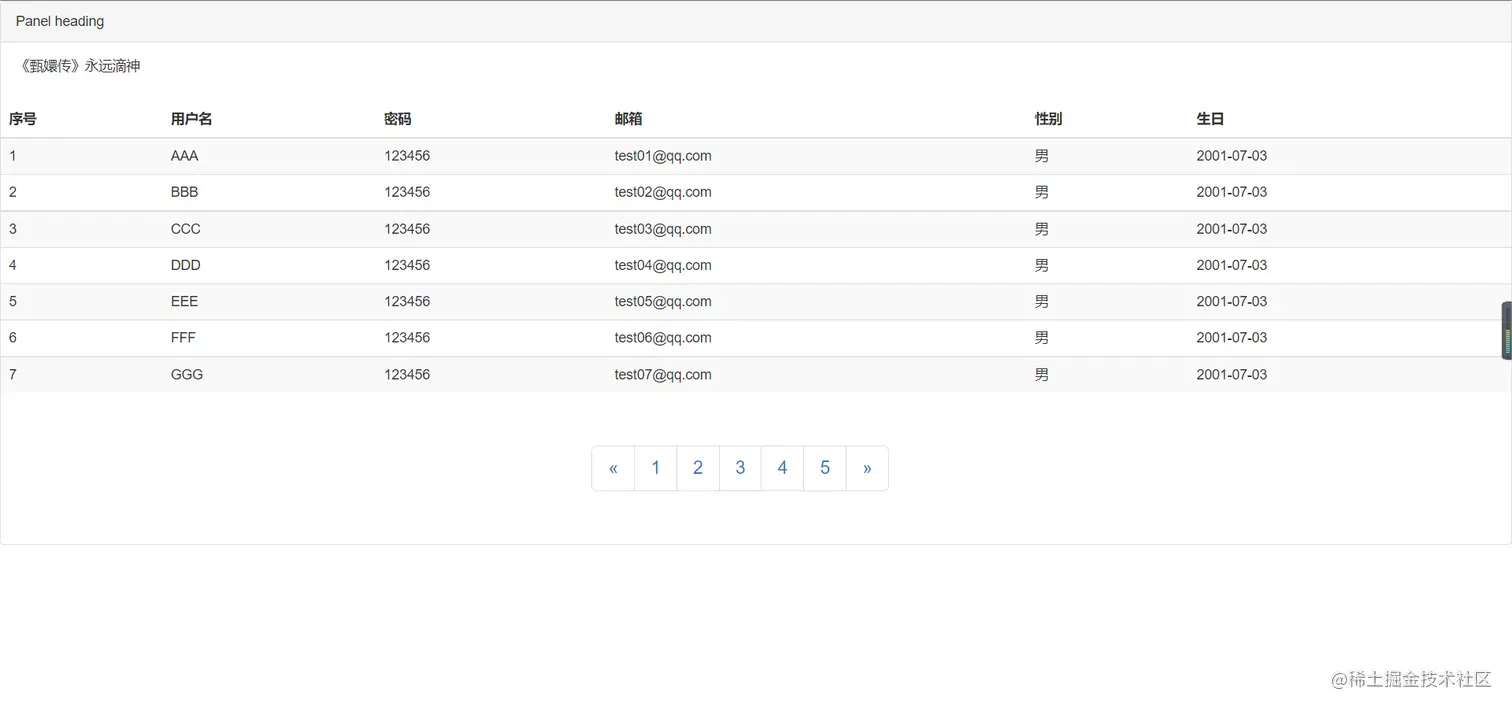The height and width of the screenshot is (710, 1512).
Task: Click gender 男 in BBB row
Action: [1042, 192]
